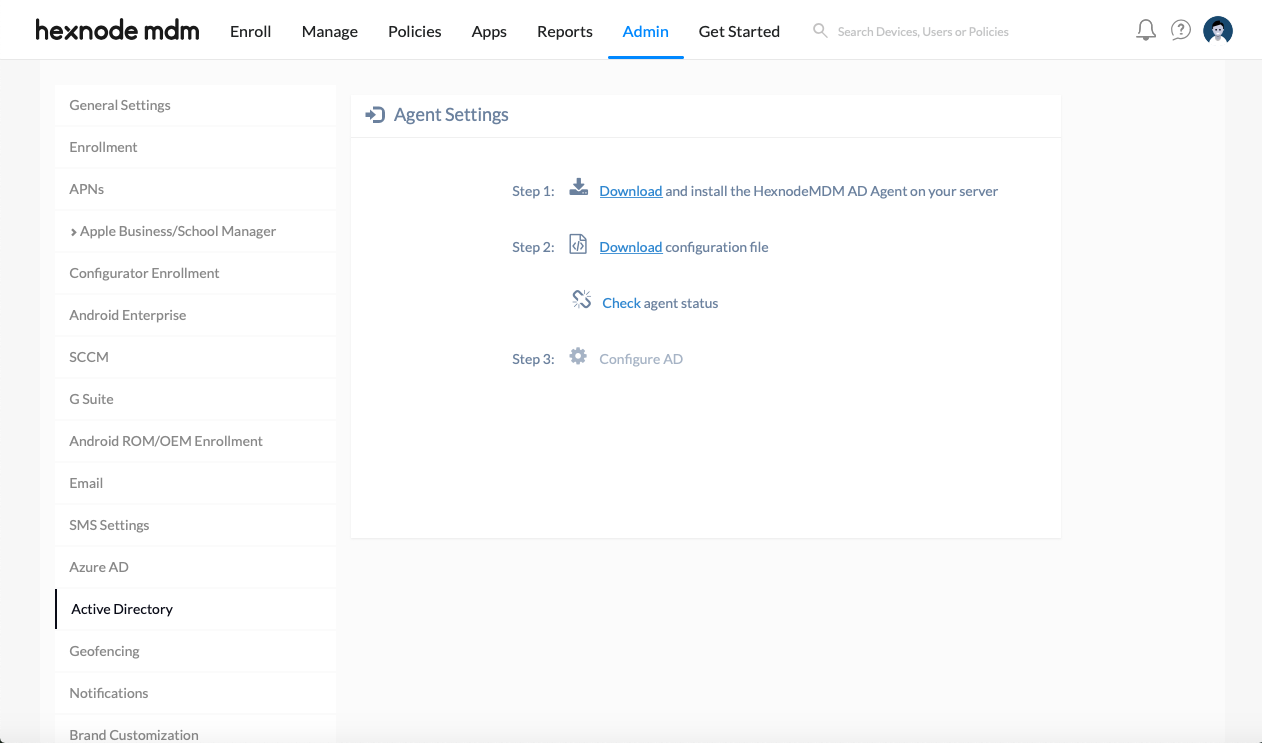Image resolution: width=1262 pixels, height=743 pixels.
Task: Open SMS Settings
Action: (196, 525)
